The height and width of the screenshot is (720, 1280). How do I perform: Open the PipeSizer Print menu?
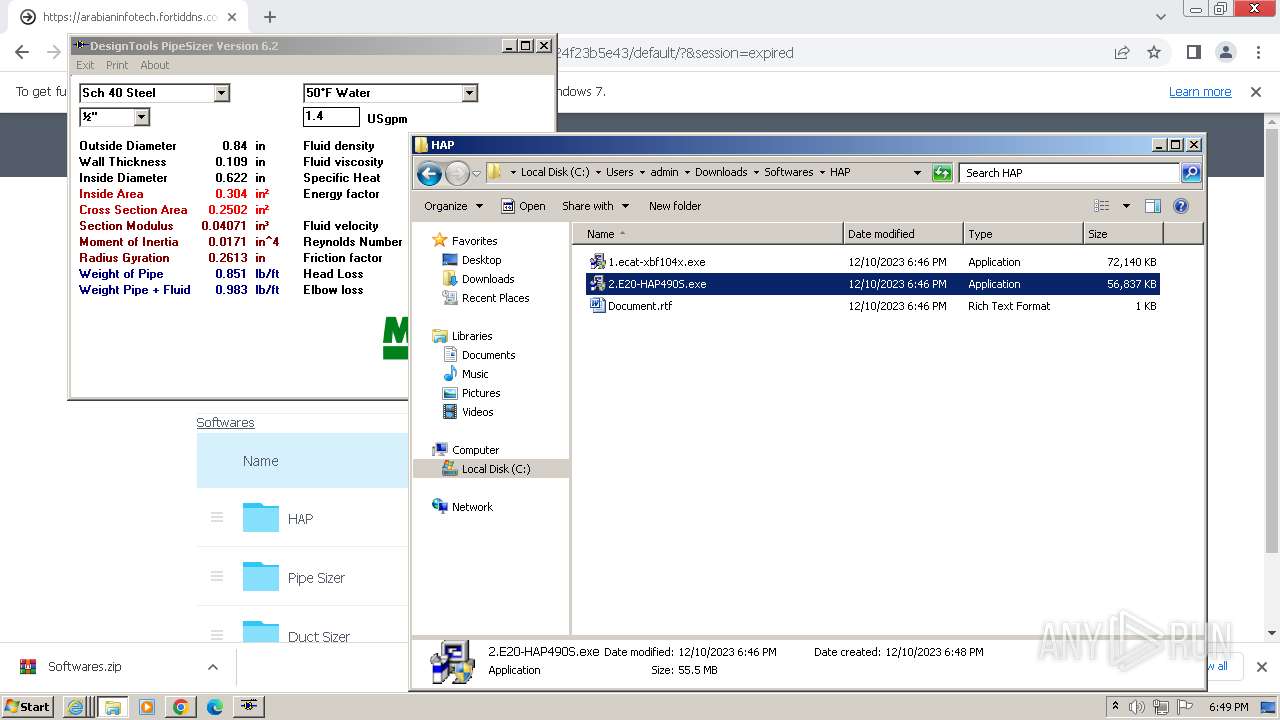click(x=117, y=65)
